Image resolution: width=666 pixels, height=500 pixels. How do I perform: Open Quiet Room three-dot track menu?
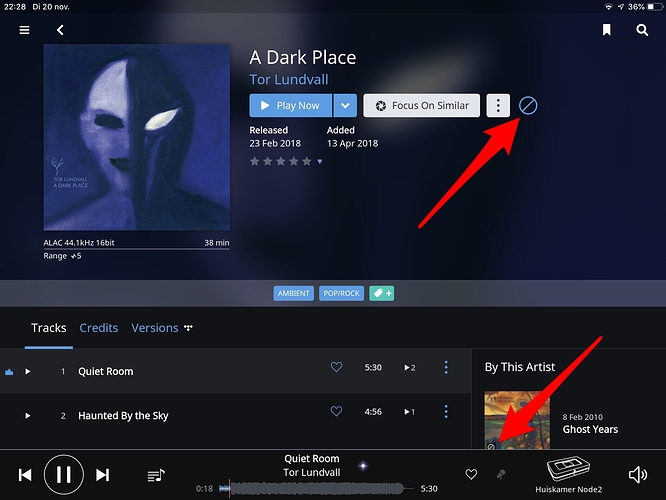[446, 367]
